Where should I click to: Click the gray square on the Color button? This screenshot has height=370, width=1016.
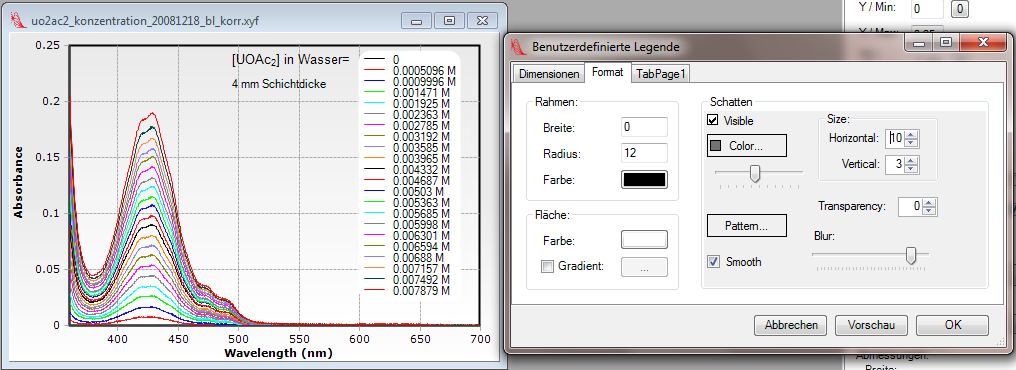tap(716, 146)
